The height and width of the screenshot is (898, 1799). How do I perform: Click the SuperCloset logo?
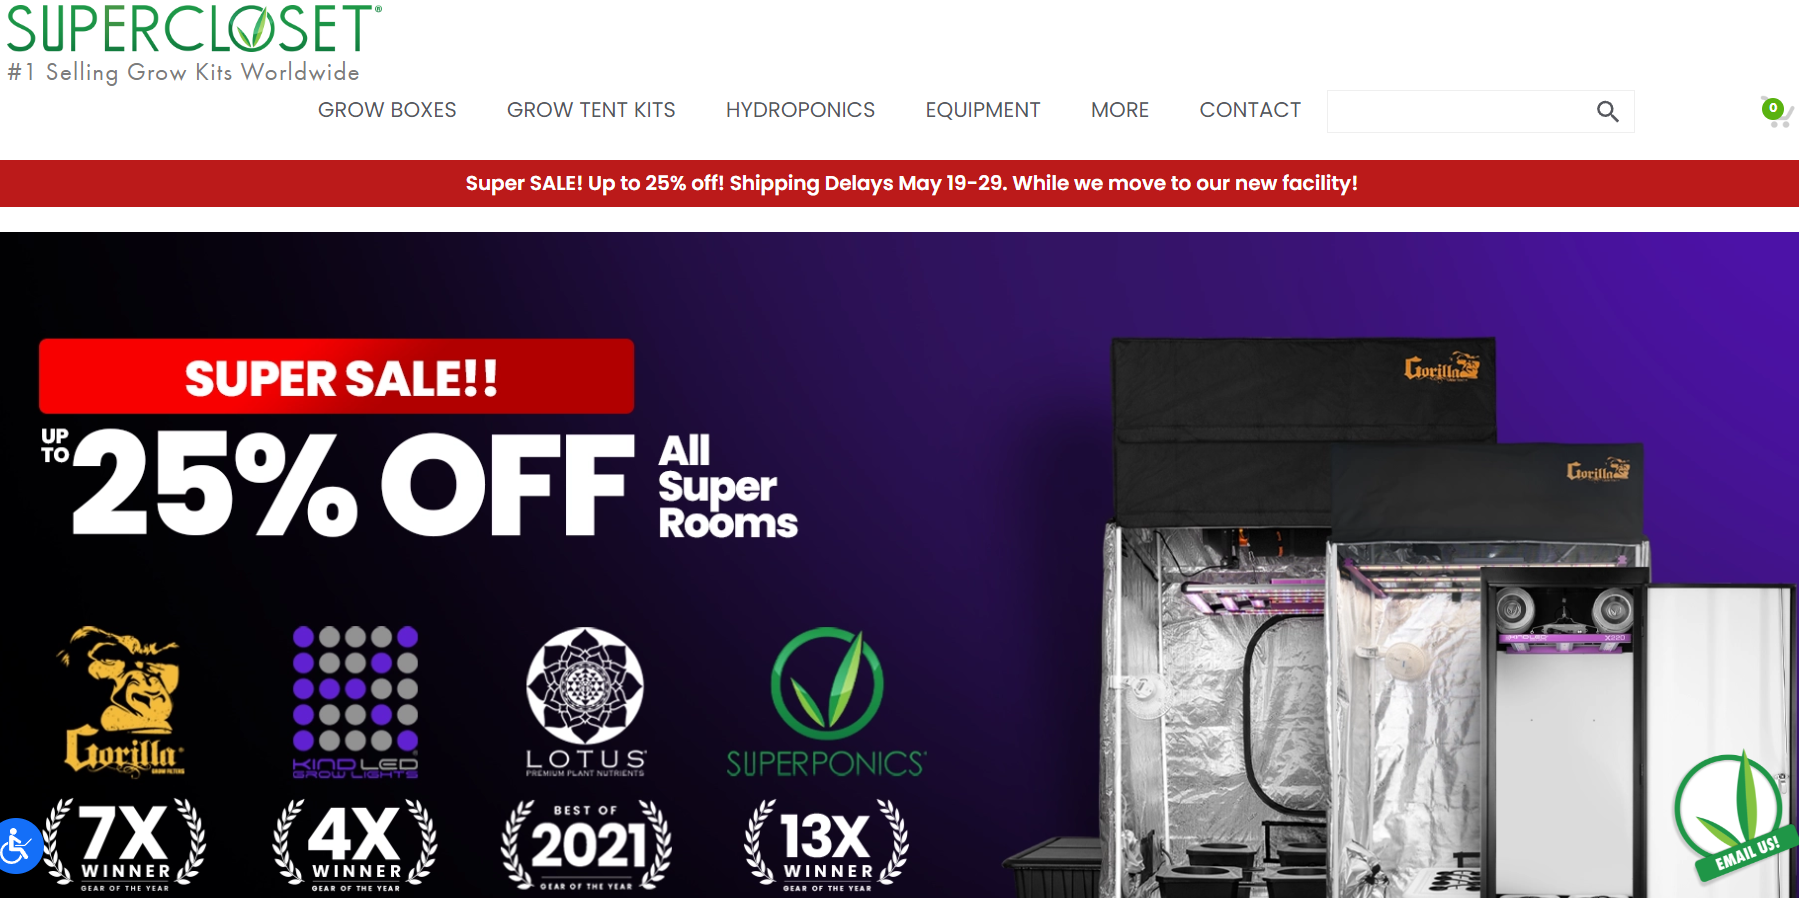point(194,42)
